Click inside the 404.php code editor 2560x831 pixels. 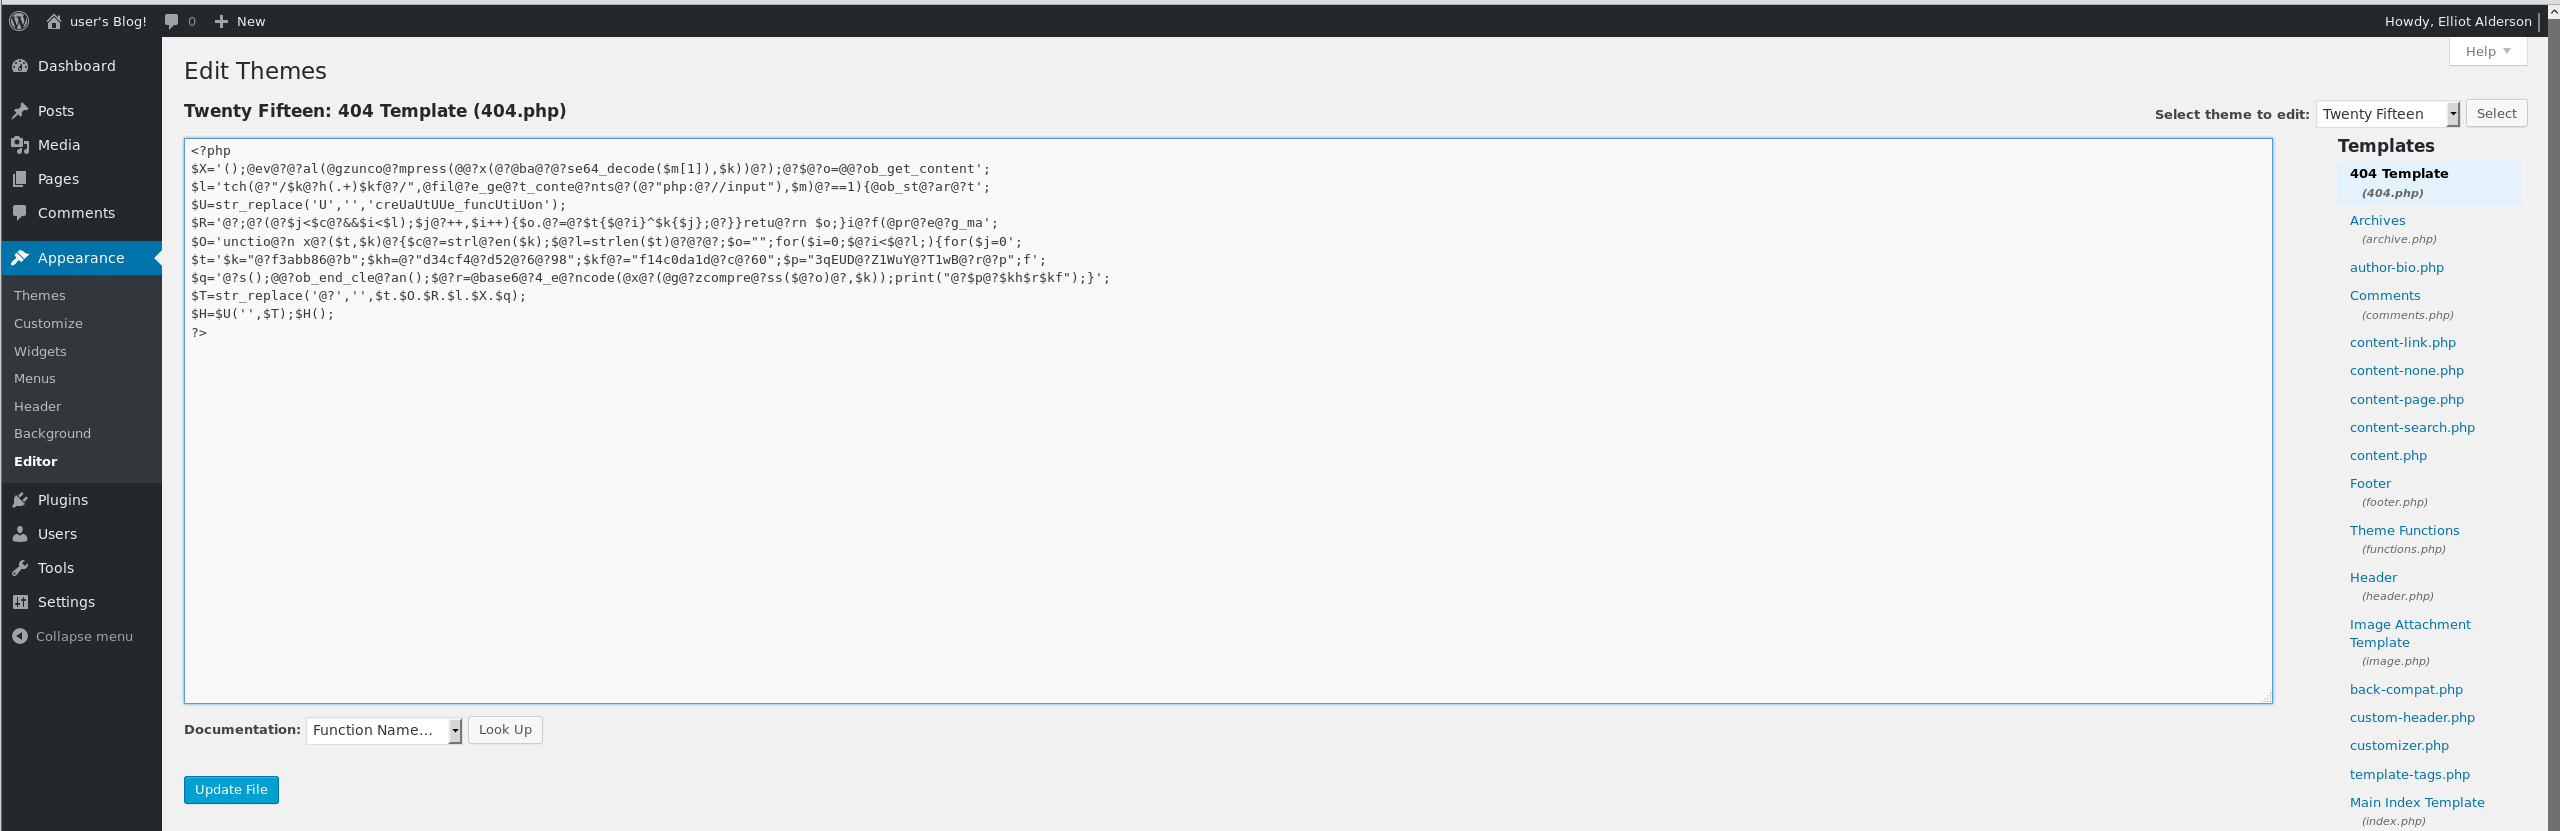pyautogui.click(x=1228, y=421)
